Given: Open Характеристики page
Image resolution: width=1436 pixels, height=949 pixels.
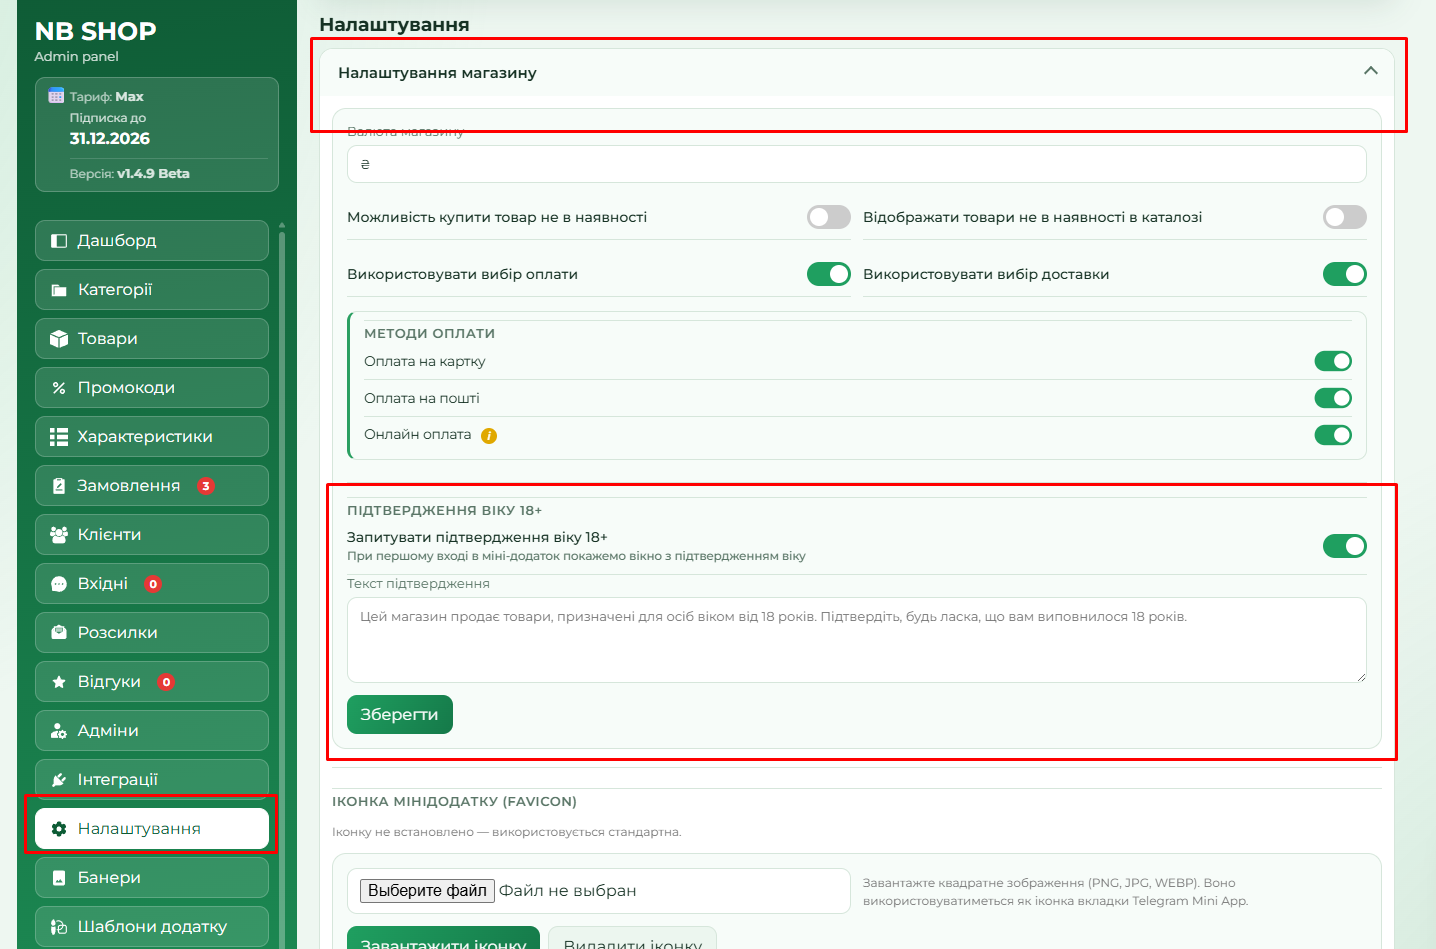Looking at the screenshot, I should click(152, 436).
